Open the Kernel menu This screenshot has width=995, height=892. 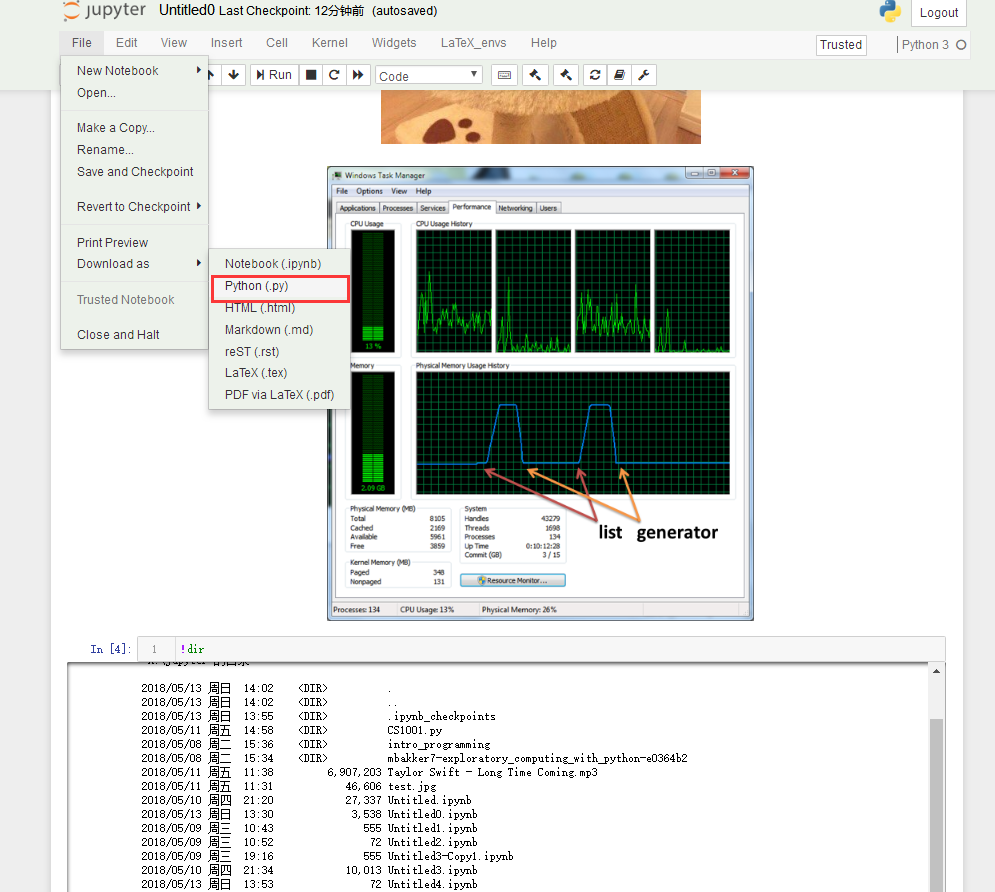pos(329,43)
